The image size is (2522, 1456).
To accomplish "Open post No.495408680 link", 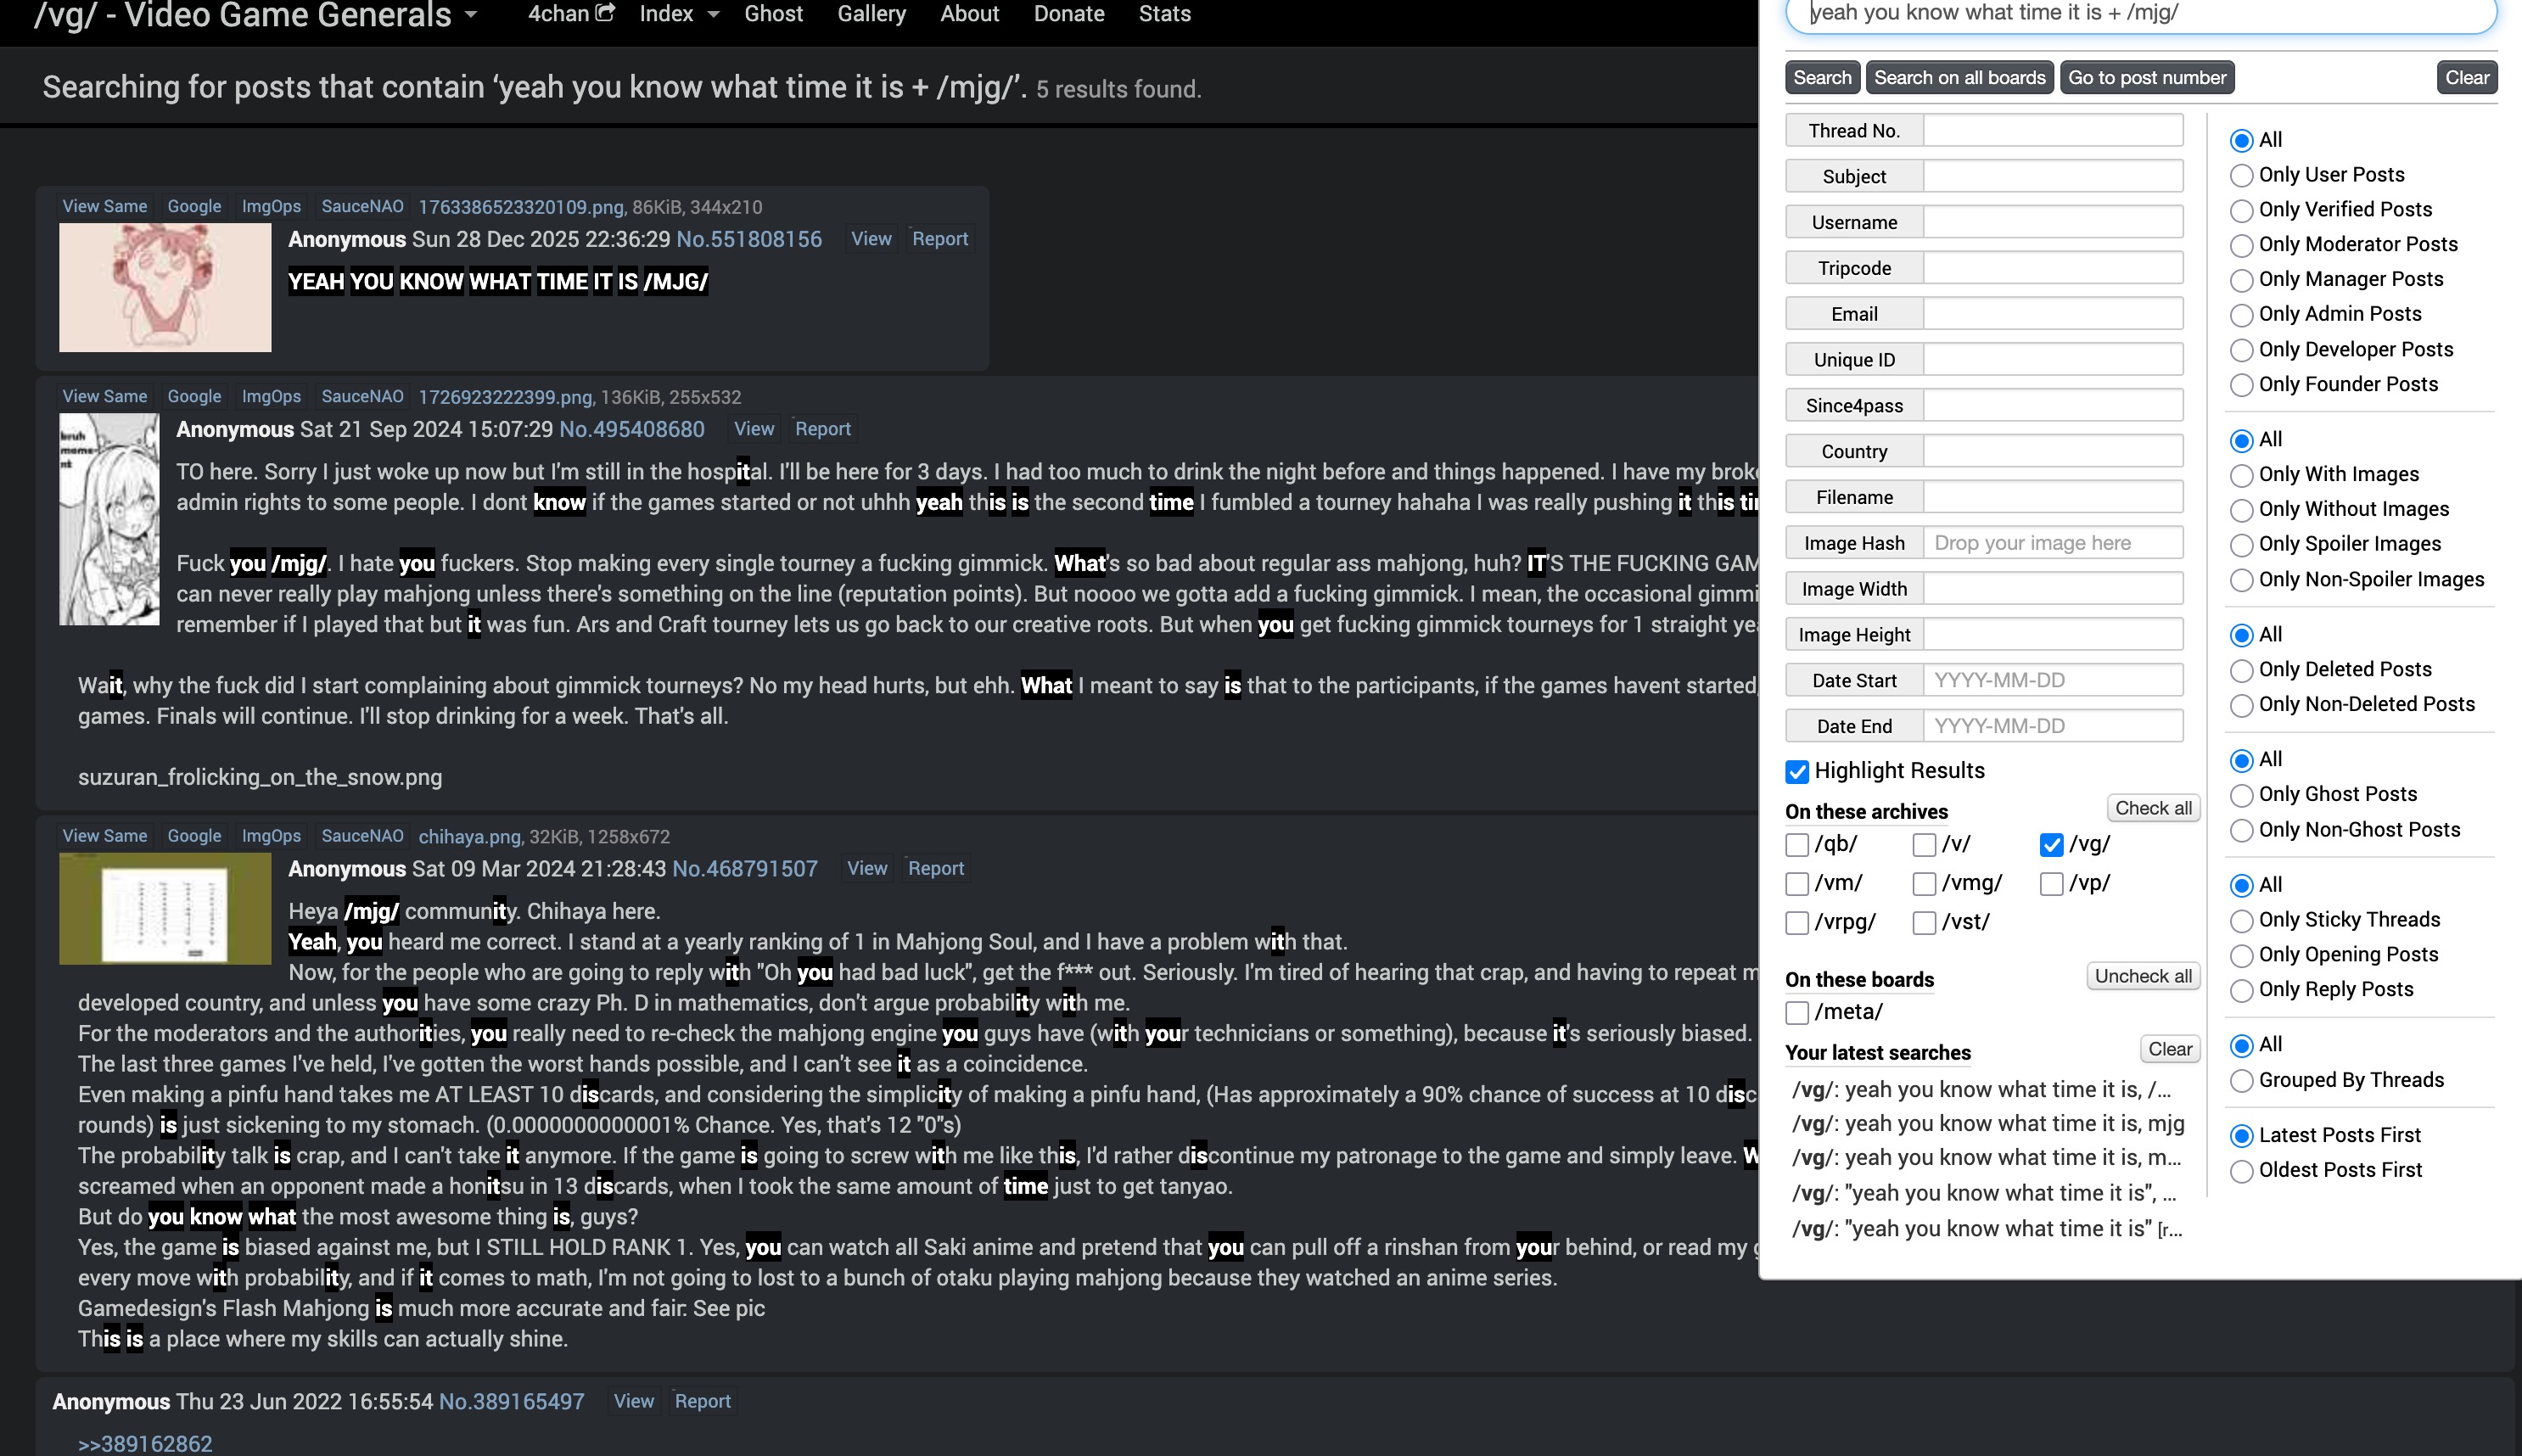I will point(631,430).
